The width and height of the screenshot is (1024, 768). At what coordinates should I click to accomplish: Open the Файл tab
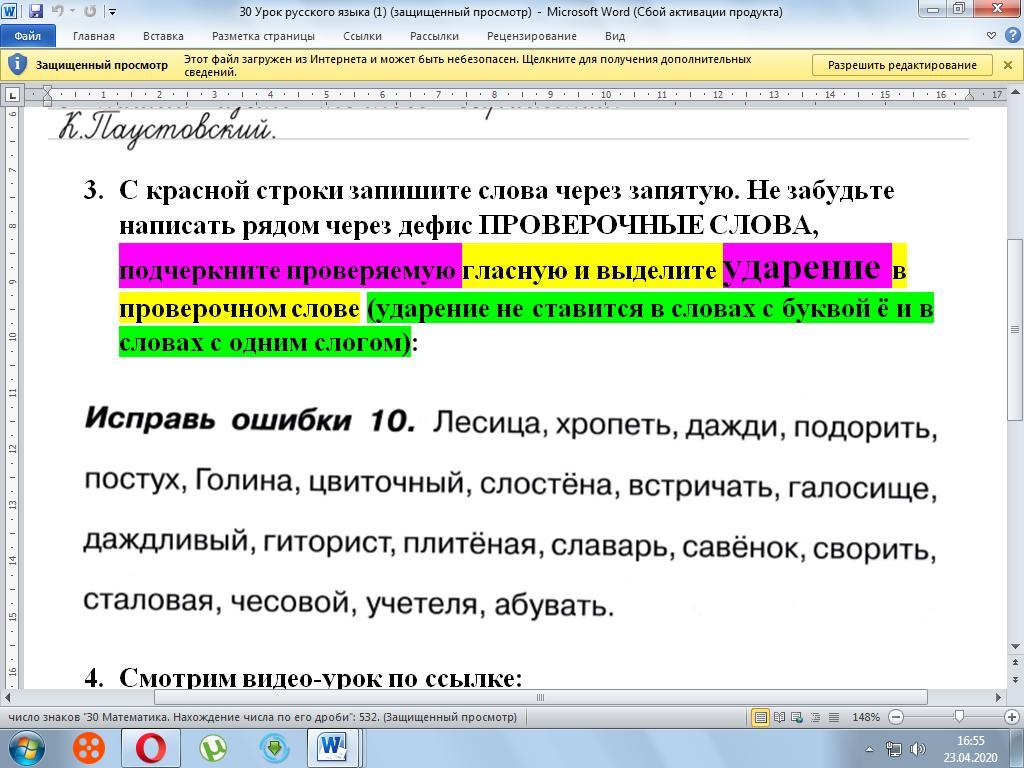point(27,36)
